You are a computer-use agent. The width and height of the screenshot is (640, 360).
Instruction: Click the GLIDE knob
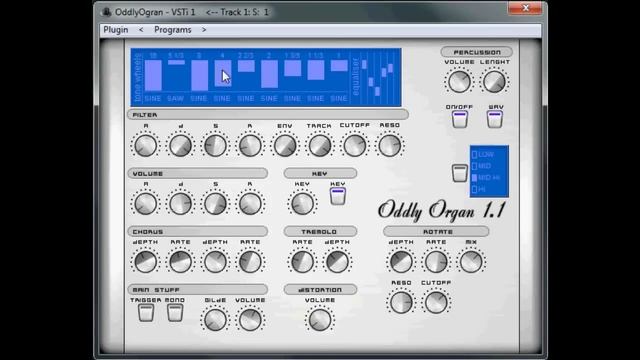(215, 320)
